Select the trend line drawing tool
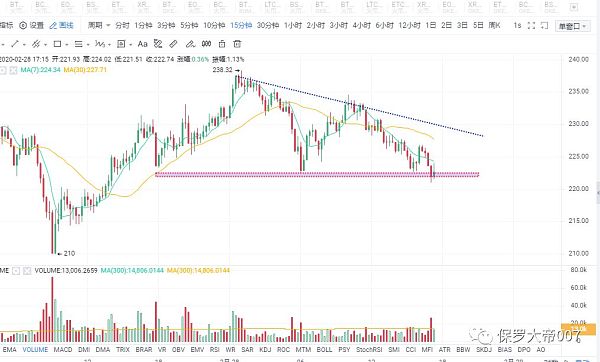Screen dimensions: 600x362 point(15,44)
